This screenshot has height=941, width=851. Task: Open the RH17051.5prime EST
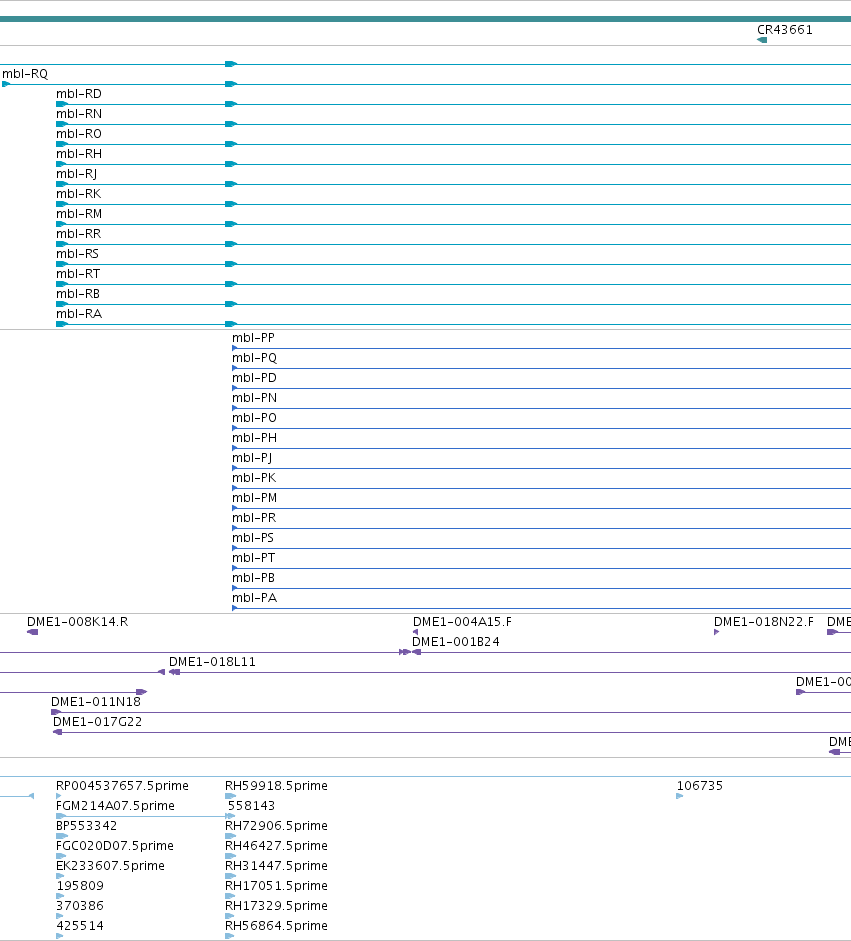coord(276,886)
